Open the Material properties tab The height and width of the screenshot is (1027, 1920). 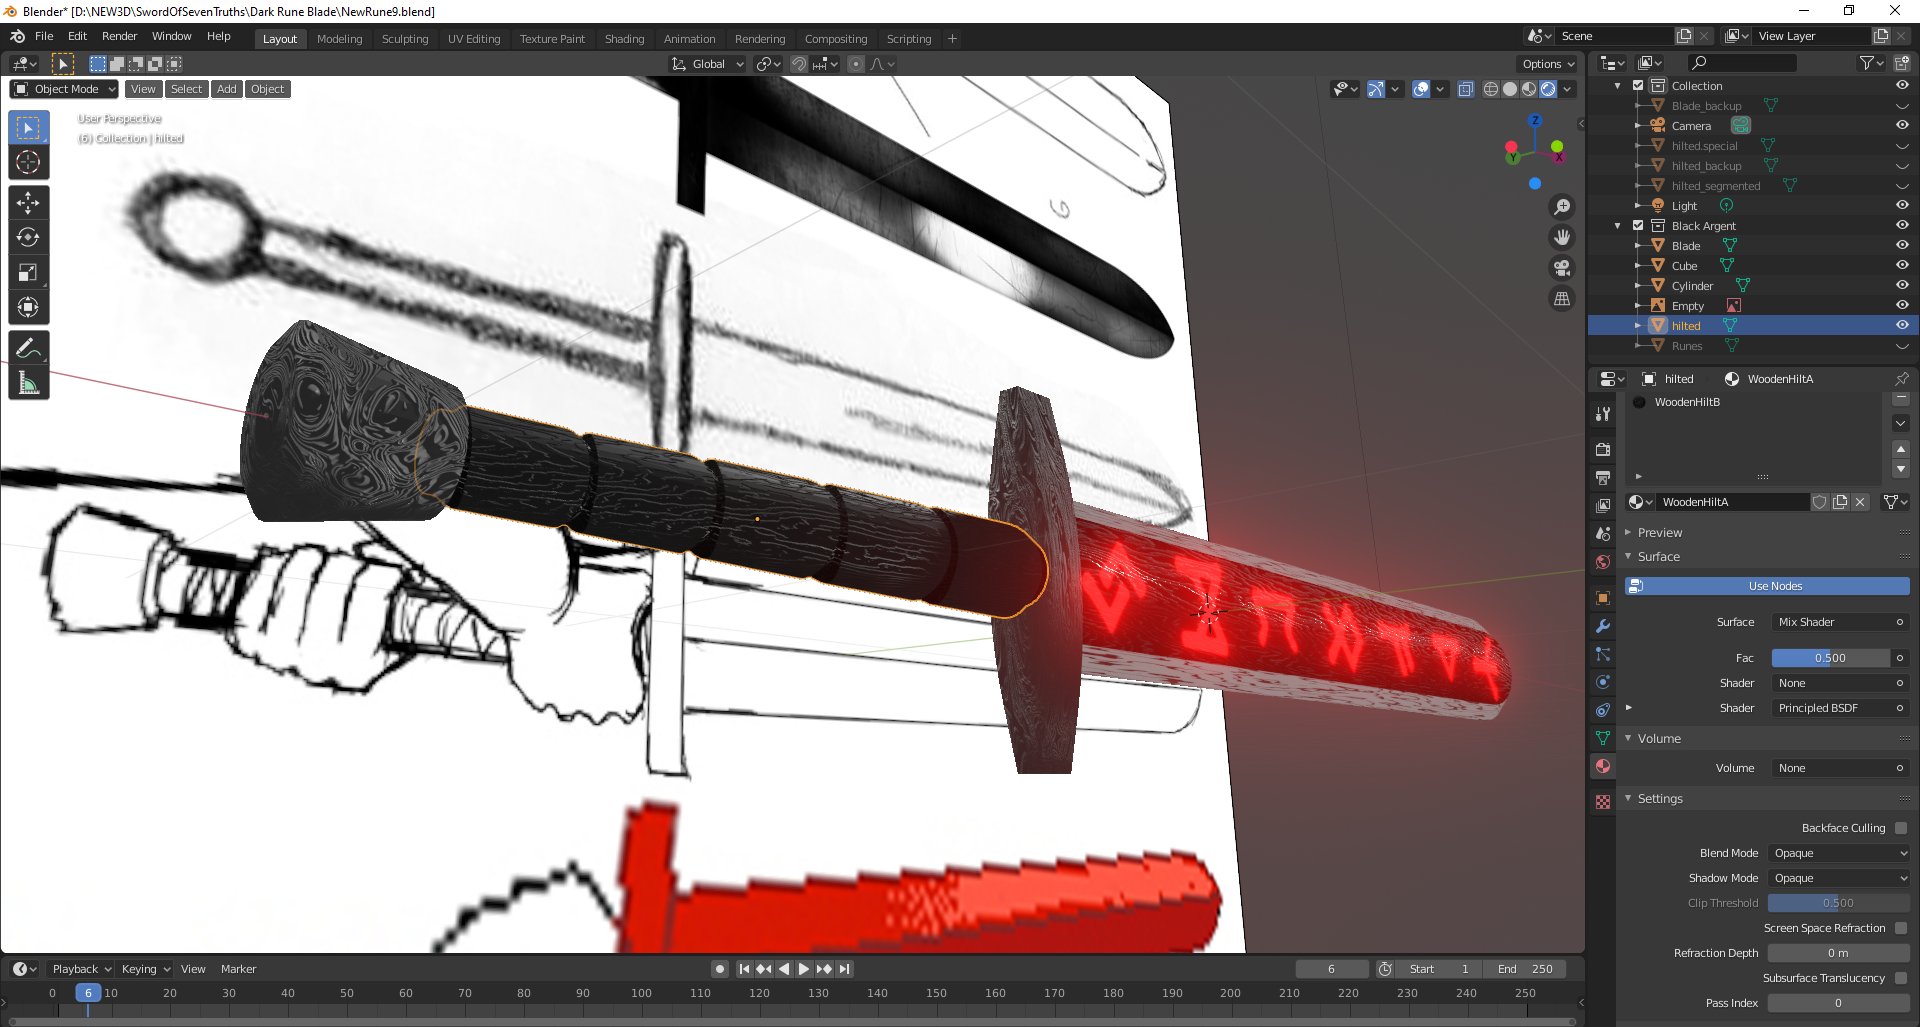(x=1603, y=766)
